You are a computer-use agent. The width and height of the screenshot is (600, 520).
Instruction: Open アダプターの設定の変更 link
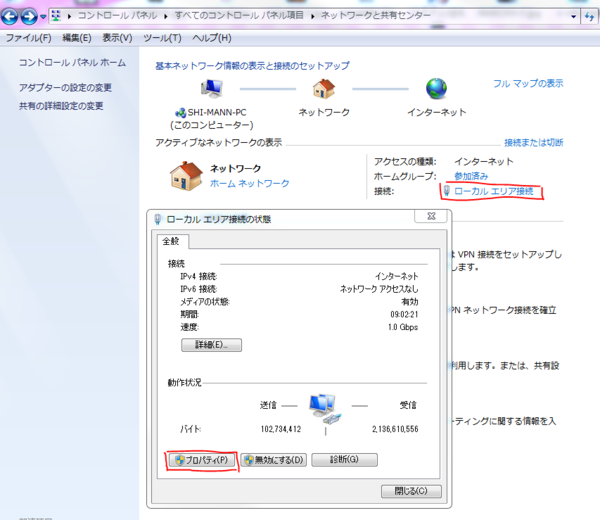coord(65,88)
